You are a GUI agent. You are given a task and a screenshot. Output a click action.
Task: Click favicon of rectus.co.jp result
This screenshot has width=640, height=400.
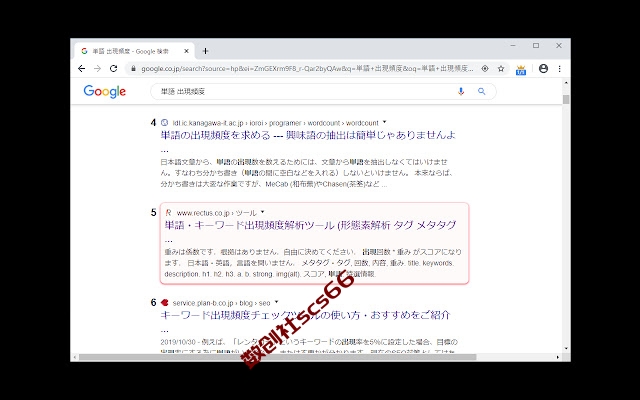[168, 213]
